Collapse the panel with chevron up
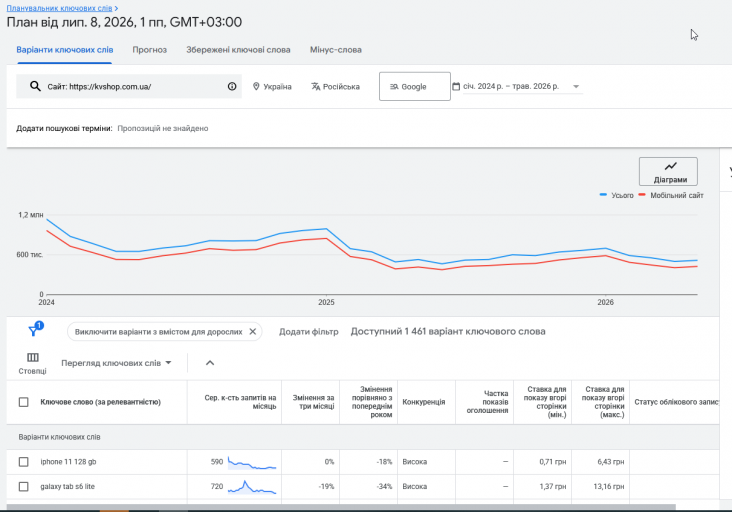Image resolution: width=732 pixels, height=512 pixels. [x=210, y=363]
